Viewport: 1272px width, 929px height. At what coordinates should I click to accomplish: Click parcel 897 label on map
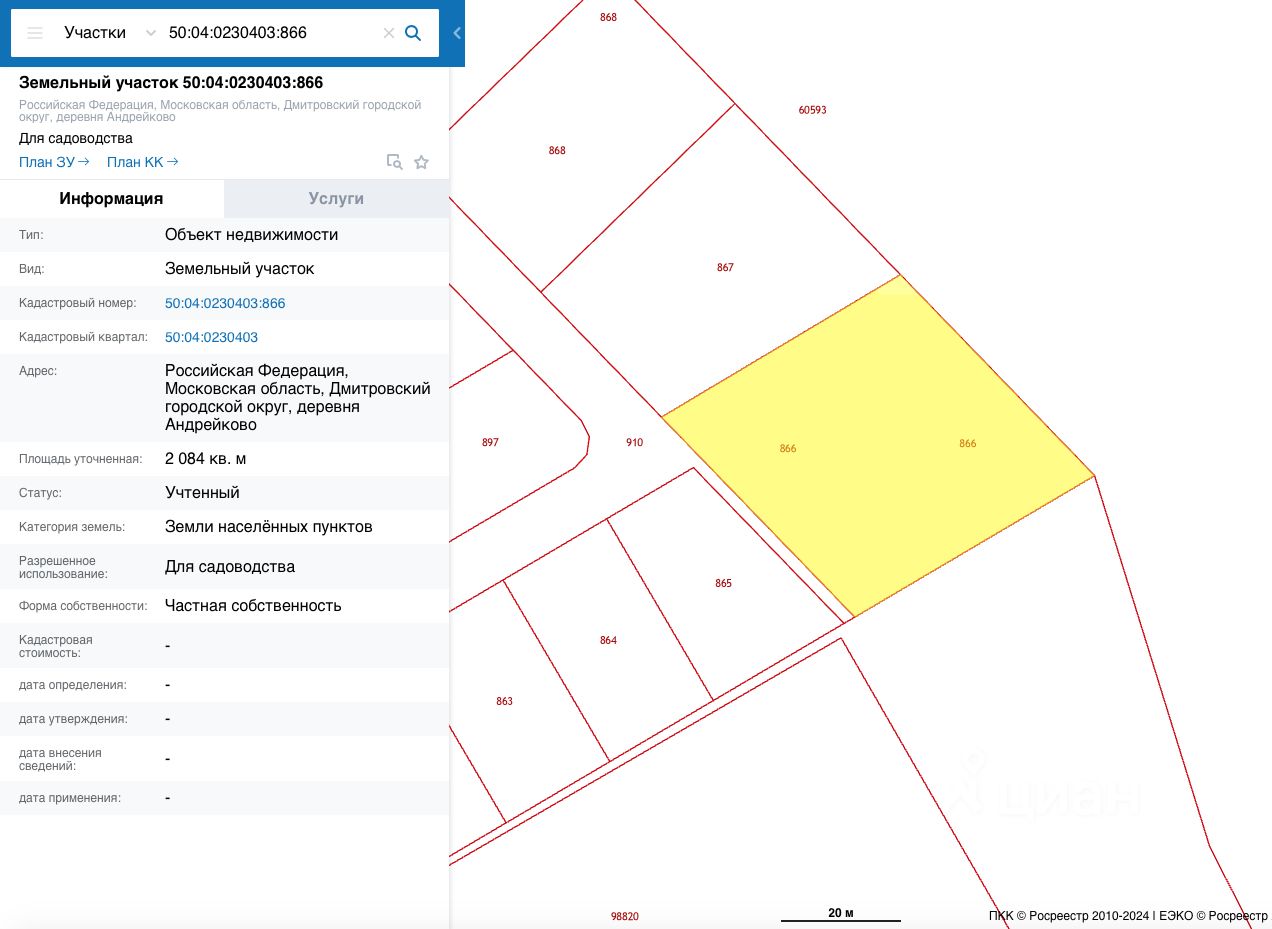[x=490, y=442]
